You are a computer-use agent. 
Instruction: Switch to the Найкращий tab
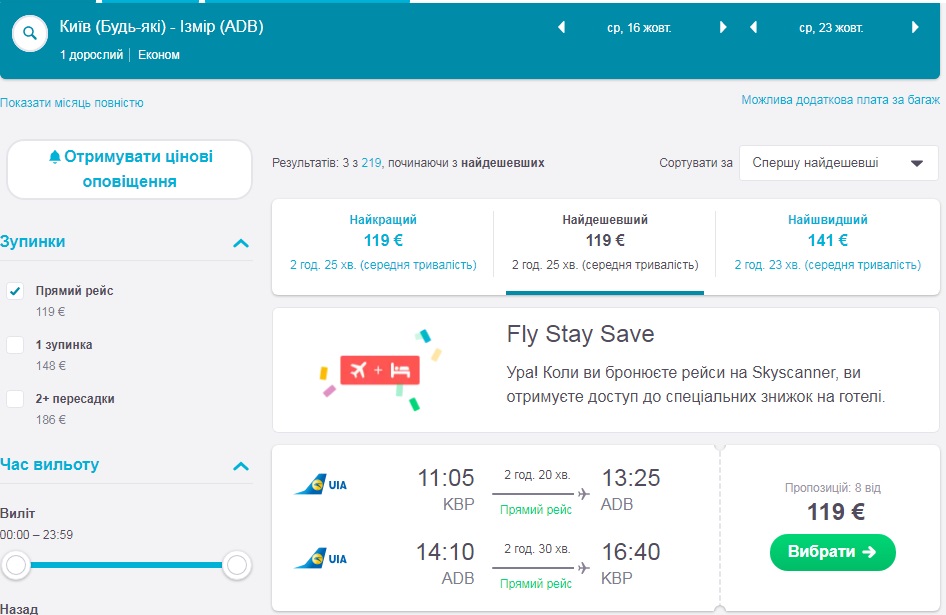point(383,241)
